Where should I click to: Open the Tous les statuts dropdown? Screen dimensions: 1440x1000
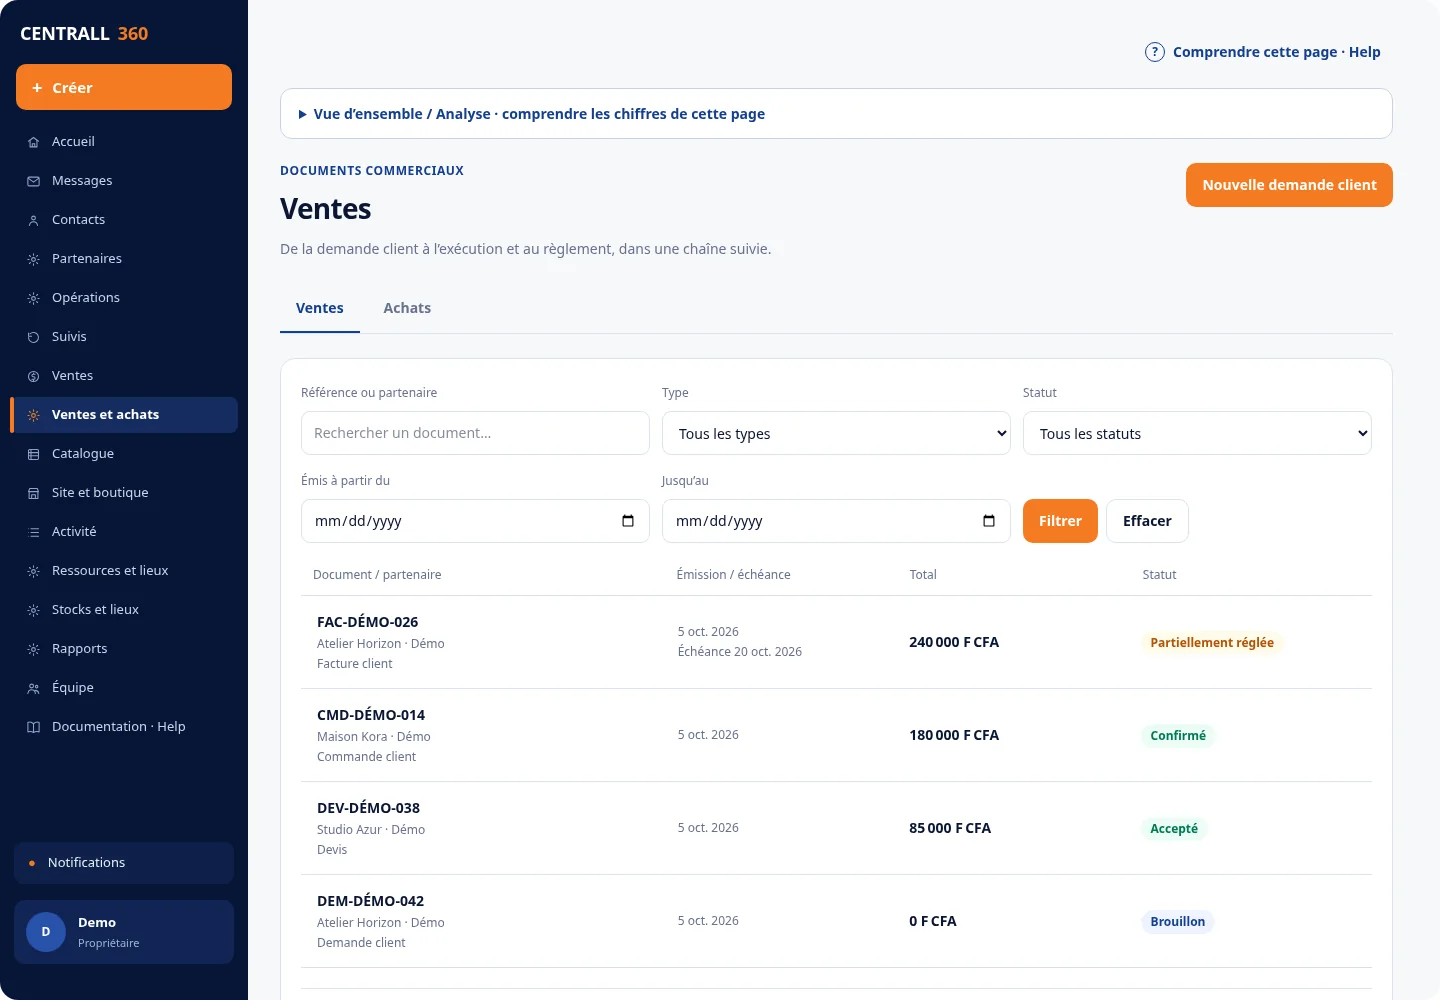(1197, 433)
